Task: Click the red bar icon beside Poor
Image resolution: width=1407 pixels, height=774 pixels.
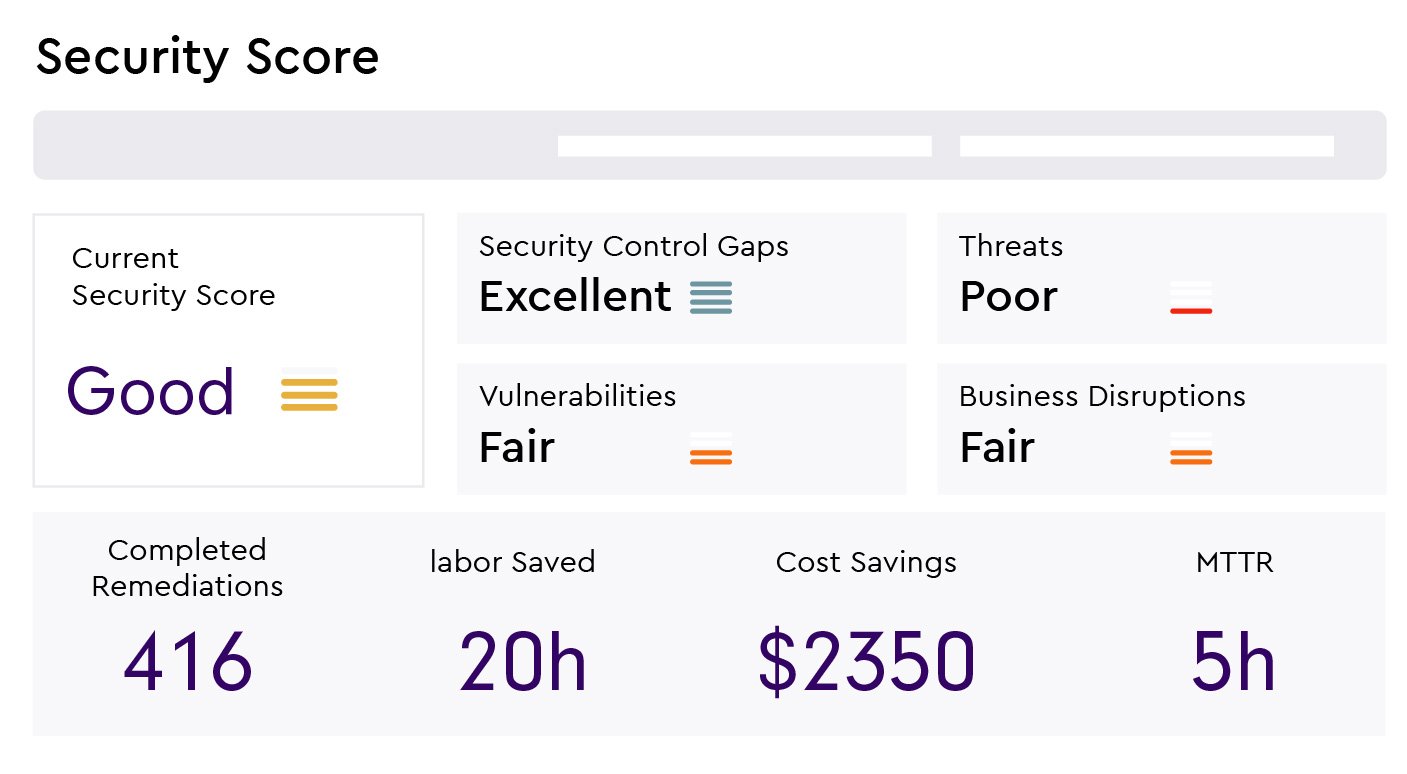Action: [x=1191, y=310]
